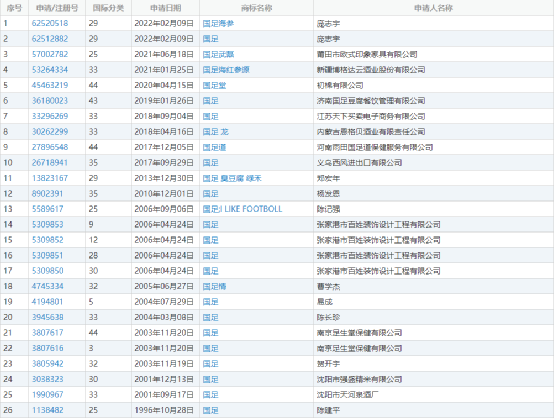Open application number 30262299
Image resolution: width=554 pixels, height=418 pixels.
(50, 132)
